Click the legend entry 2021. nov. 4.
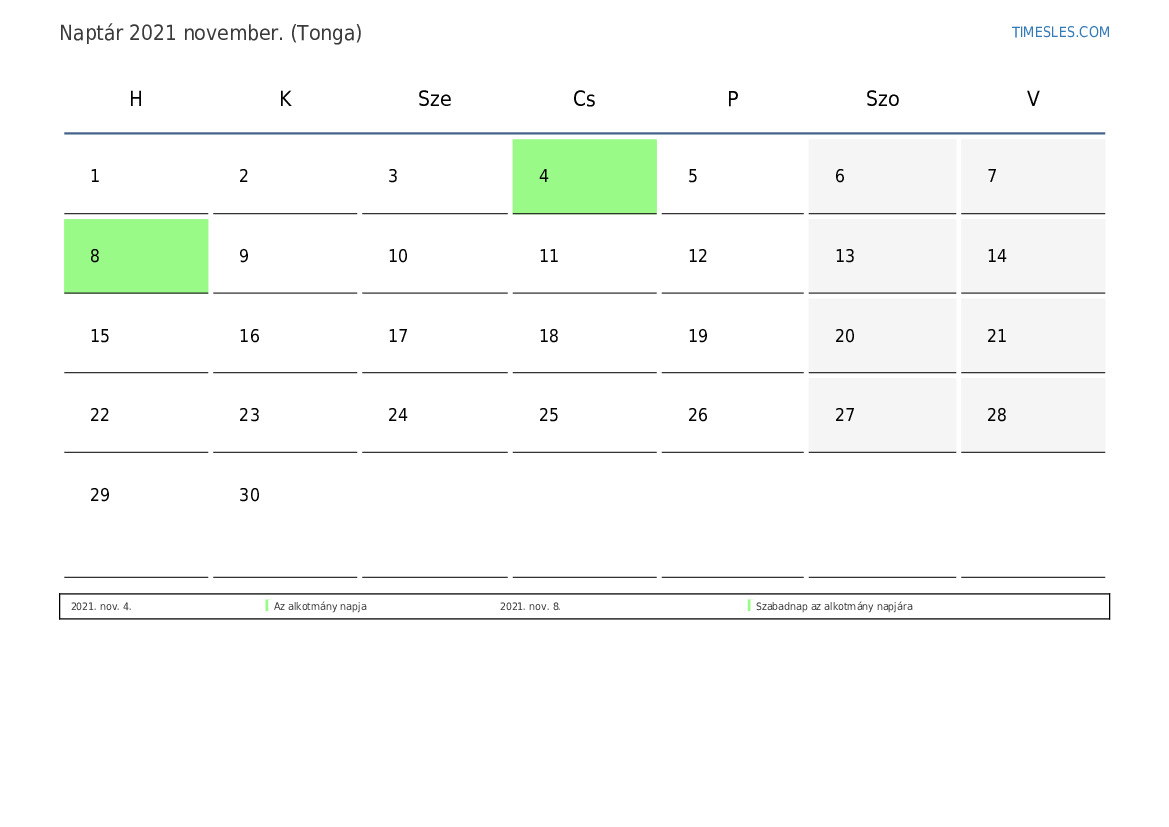 pyautogui.click(x=101, y=606)
